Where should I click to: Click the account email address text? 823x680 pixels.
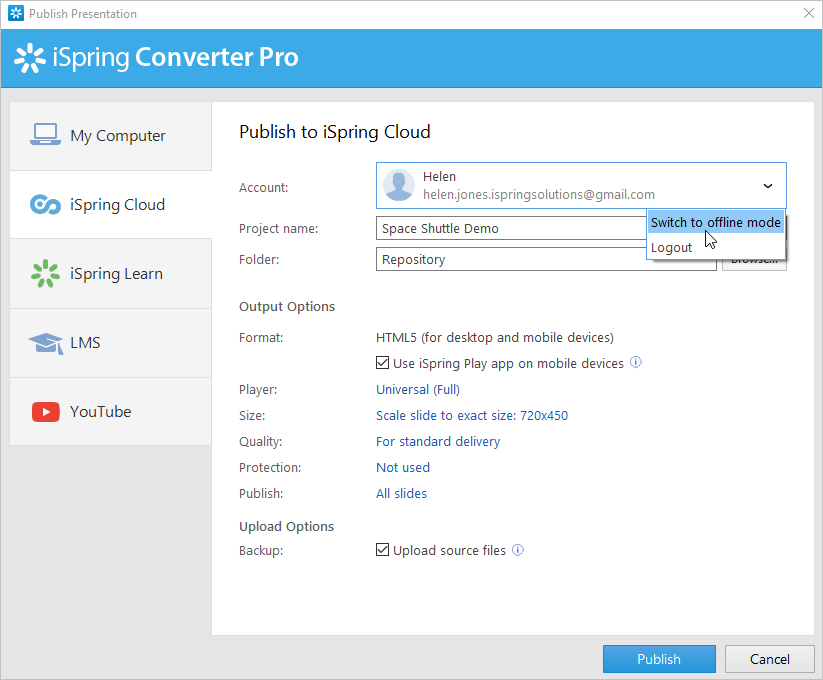539,195
